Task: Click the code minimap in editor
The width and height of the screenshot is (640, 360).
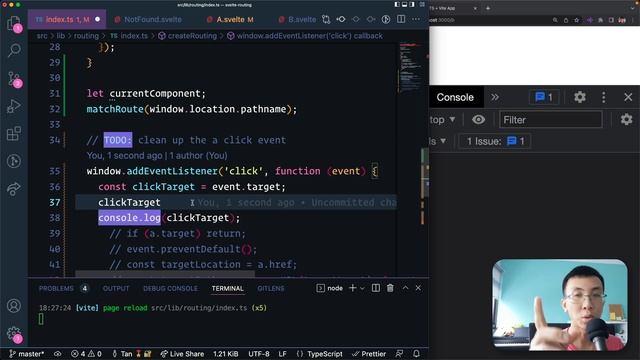Action: click(410, 67)
